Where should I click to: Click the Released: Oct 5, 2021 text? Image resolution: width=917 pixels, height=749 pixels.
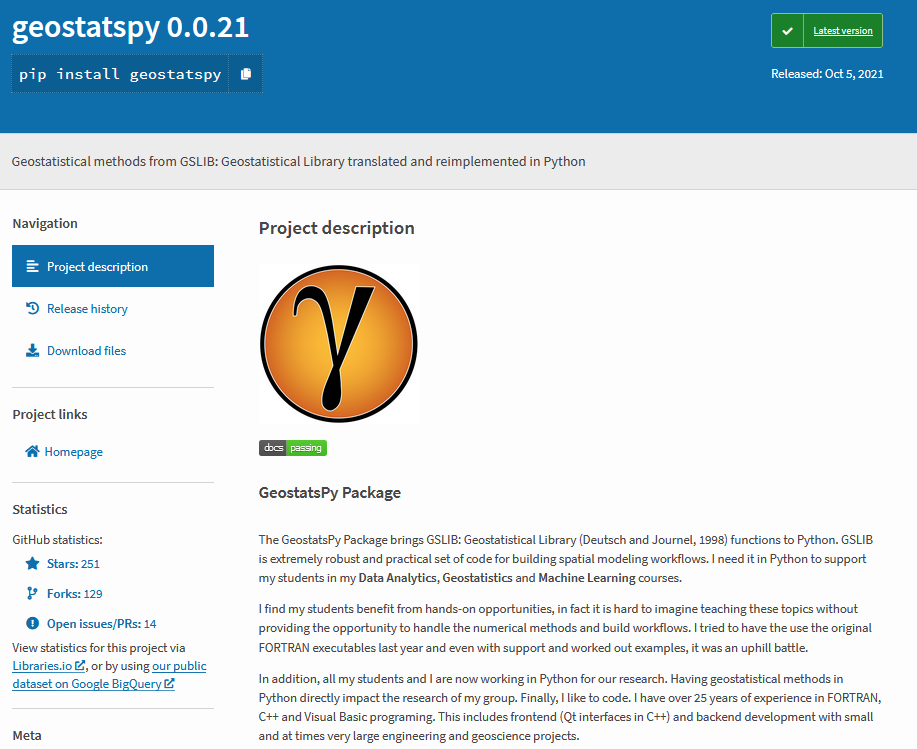(x=827, y=74)
